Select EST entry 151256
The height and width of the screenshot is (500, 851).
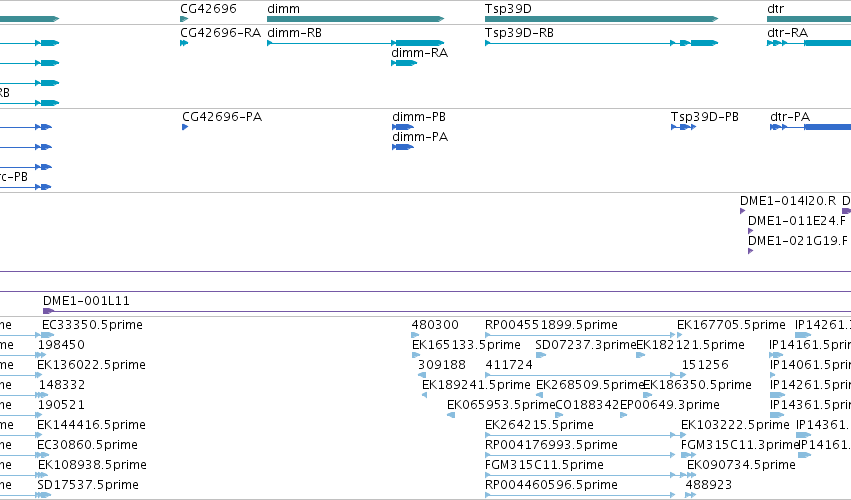(705, 365)
